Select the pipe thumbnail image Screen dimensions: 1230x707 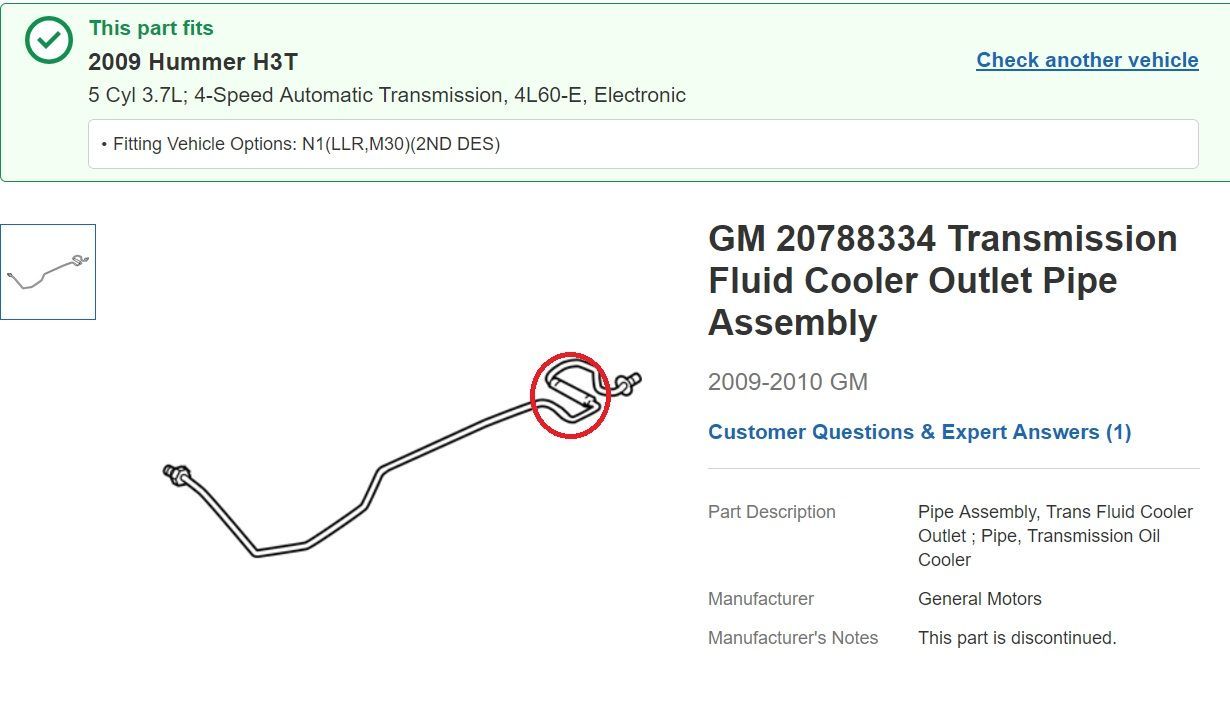[48, 272]
